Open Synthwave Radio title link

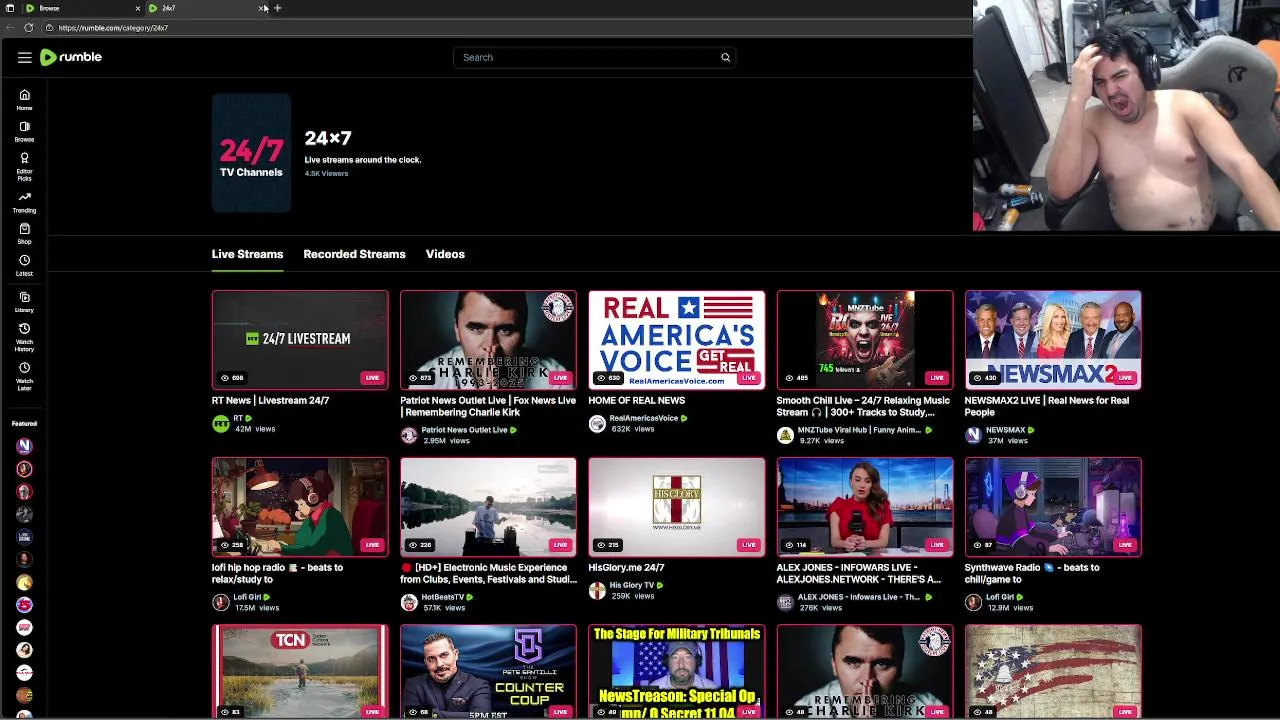tap(1032, 573)
